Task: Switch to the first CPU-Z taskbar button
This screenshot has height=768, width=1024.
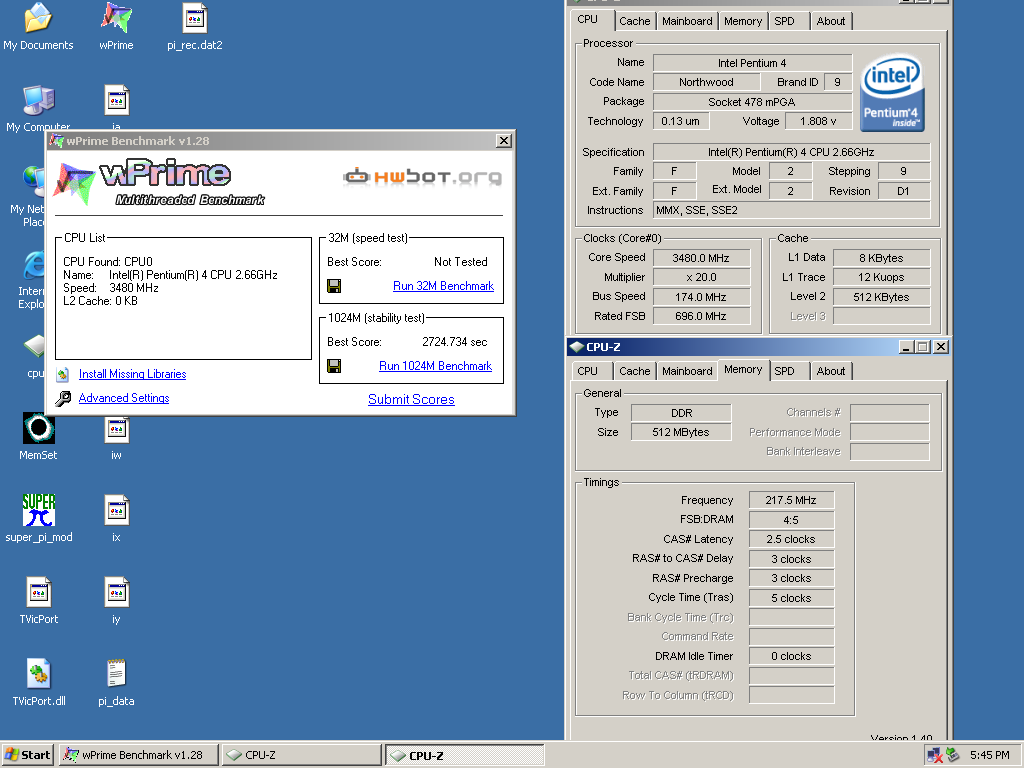Action: pyautogui.click(x=301, y=755)
